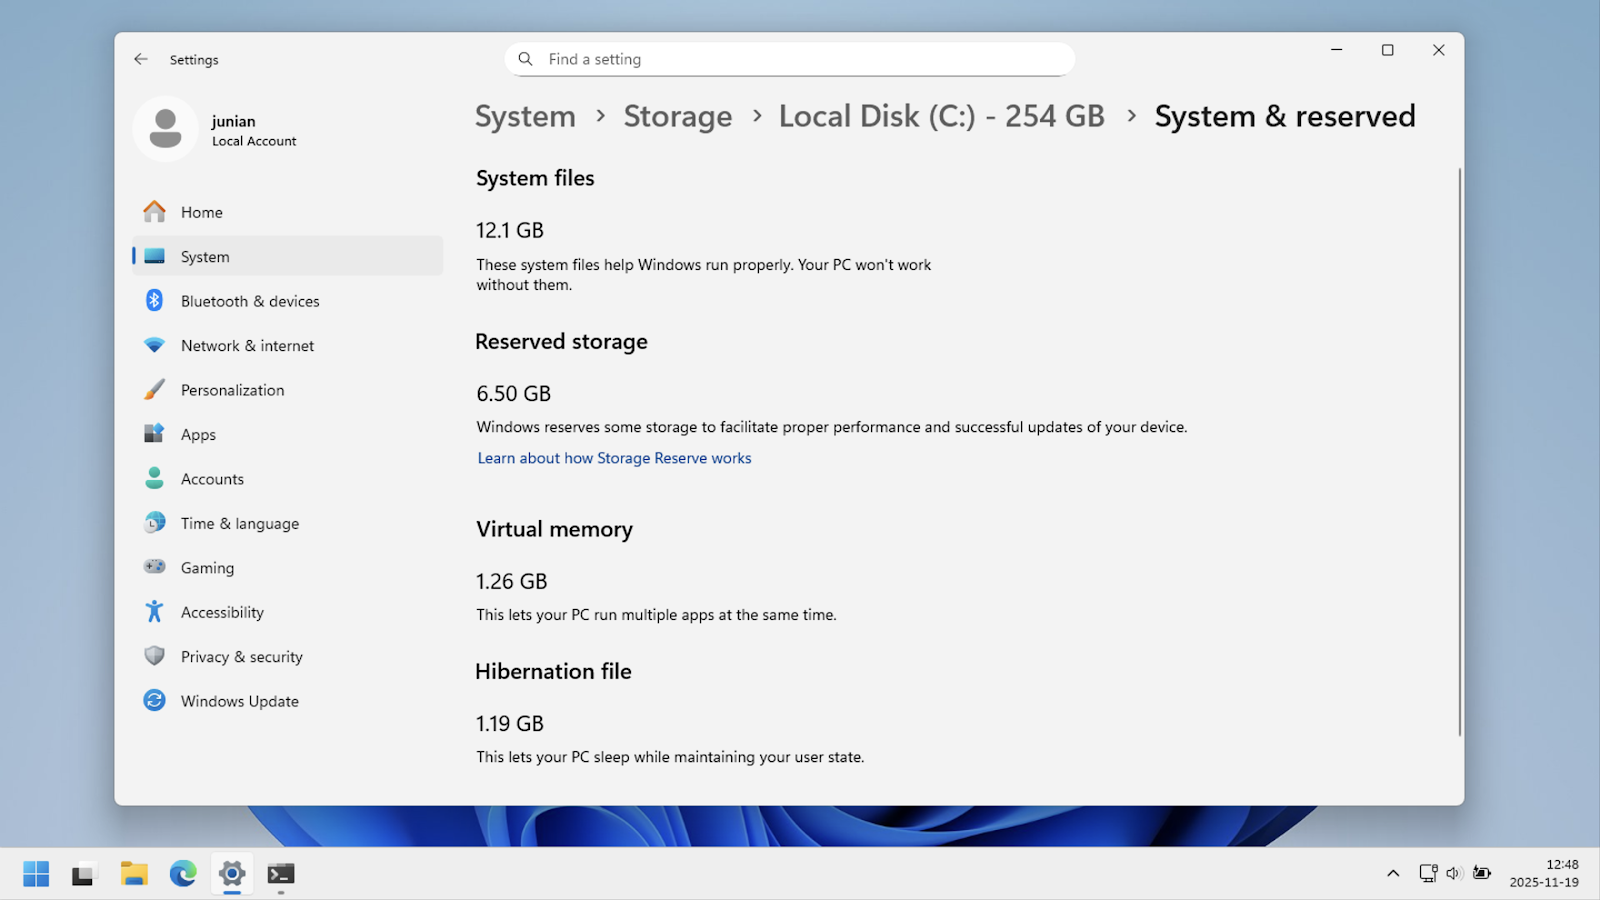Minimize the Settings window
This screenshot has width=1600, height=900.
coord(1336,50)
